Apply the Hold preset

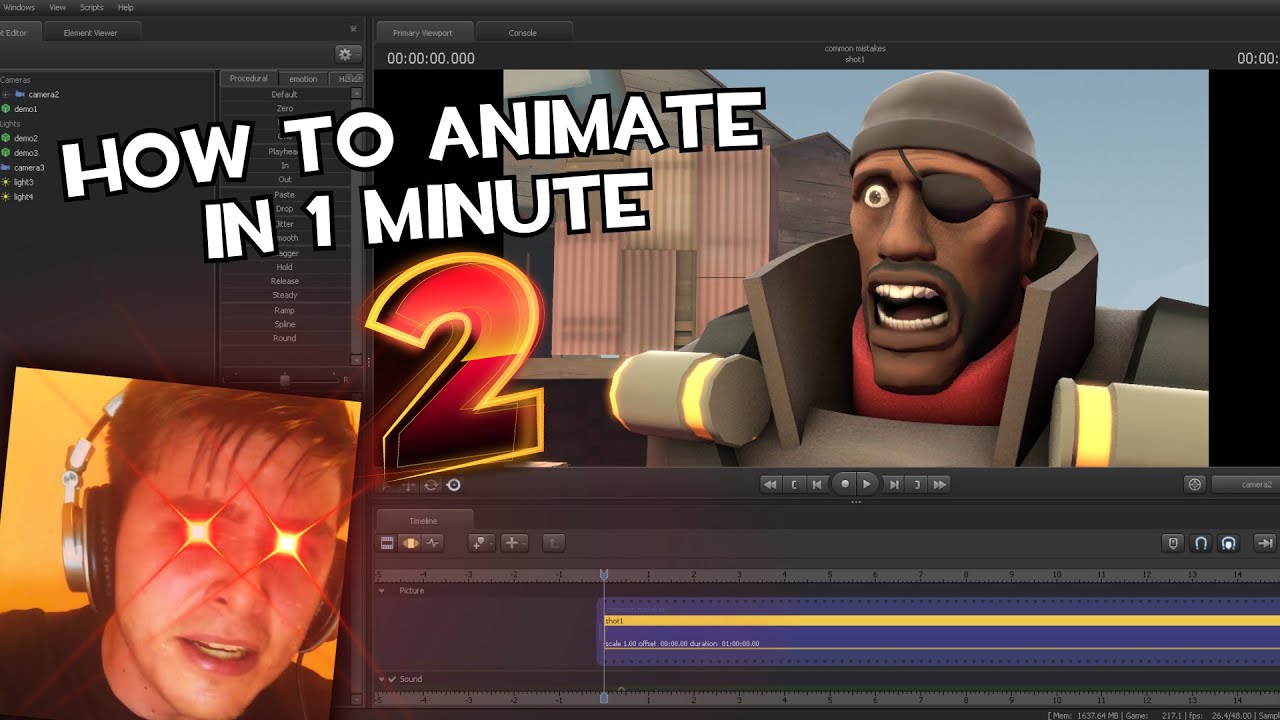click(284, 267)
